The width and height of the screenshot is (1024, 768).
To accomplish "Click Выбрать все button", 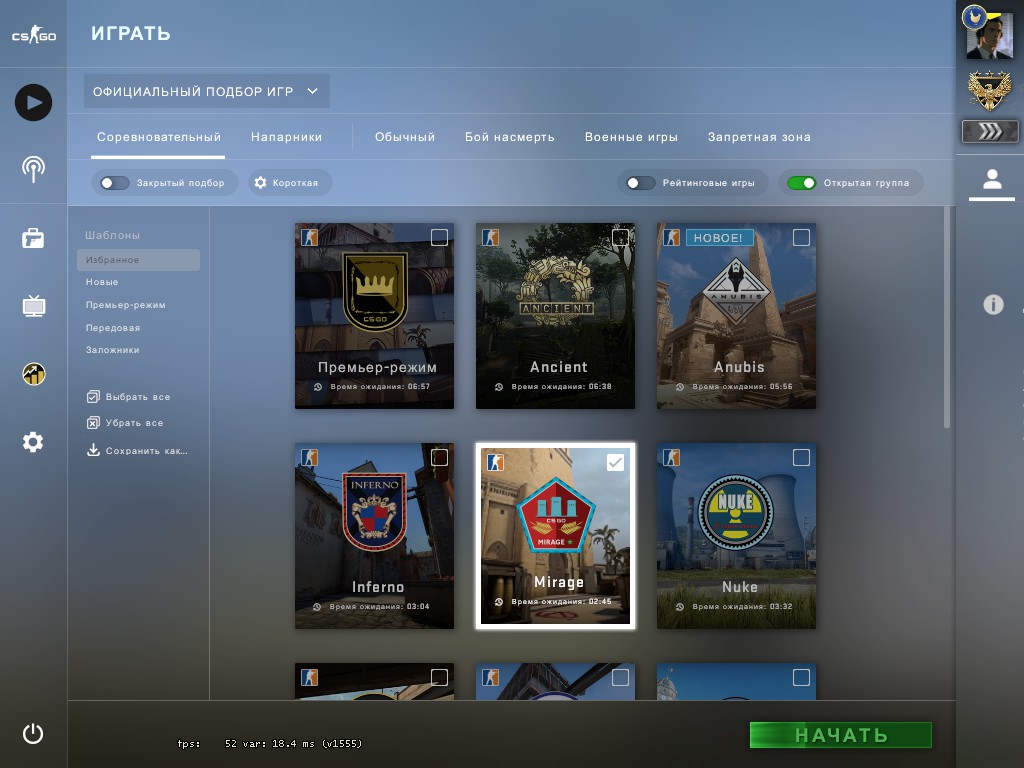I will [x=129, y=397].
